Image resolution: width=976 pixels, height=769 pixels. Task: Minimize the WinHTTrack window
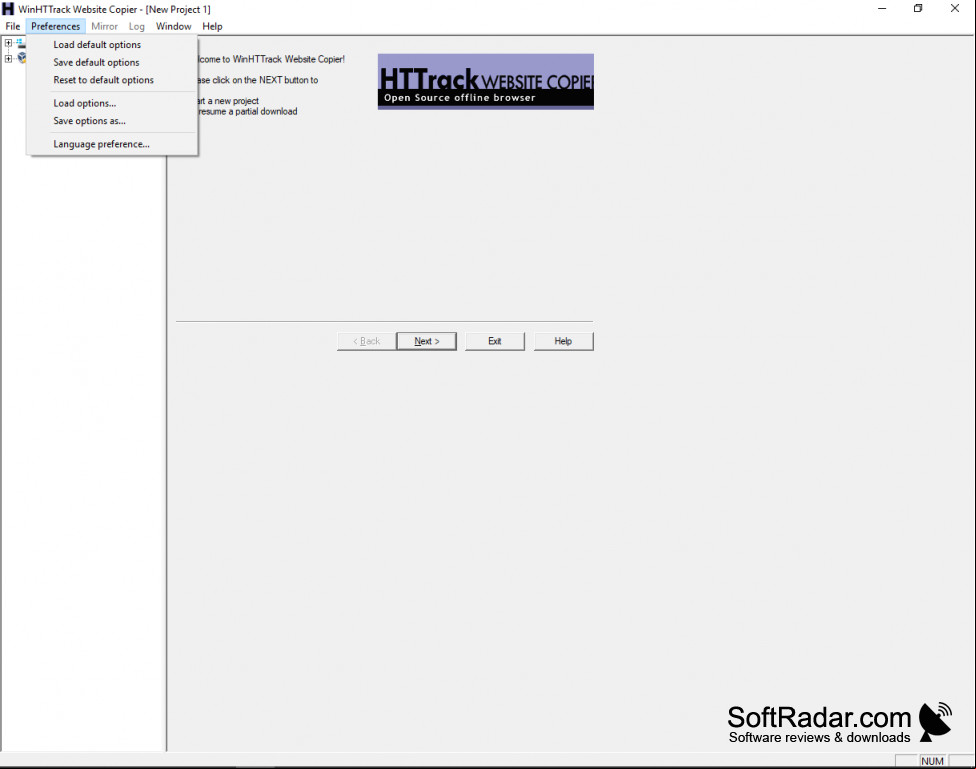point(882,9)
